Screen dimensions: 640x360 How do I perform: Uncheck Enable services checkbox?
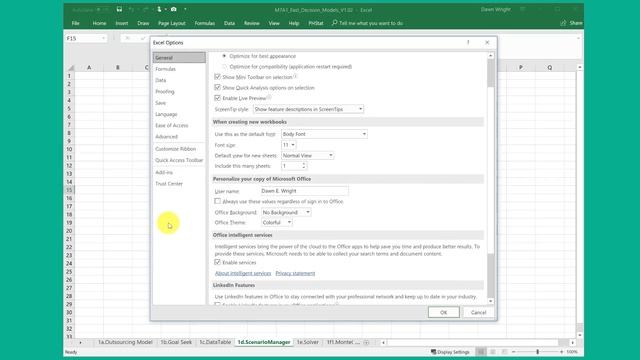(218, 262)
